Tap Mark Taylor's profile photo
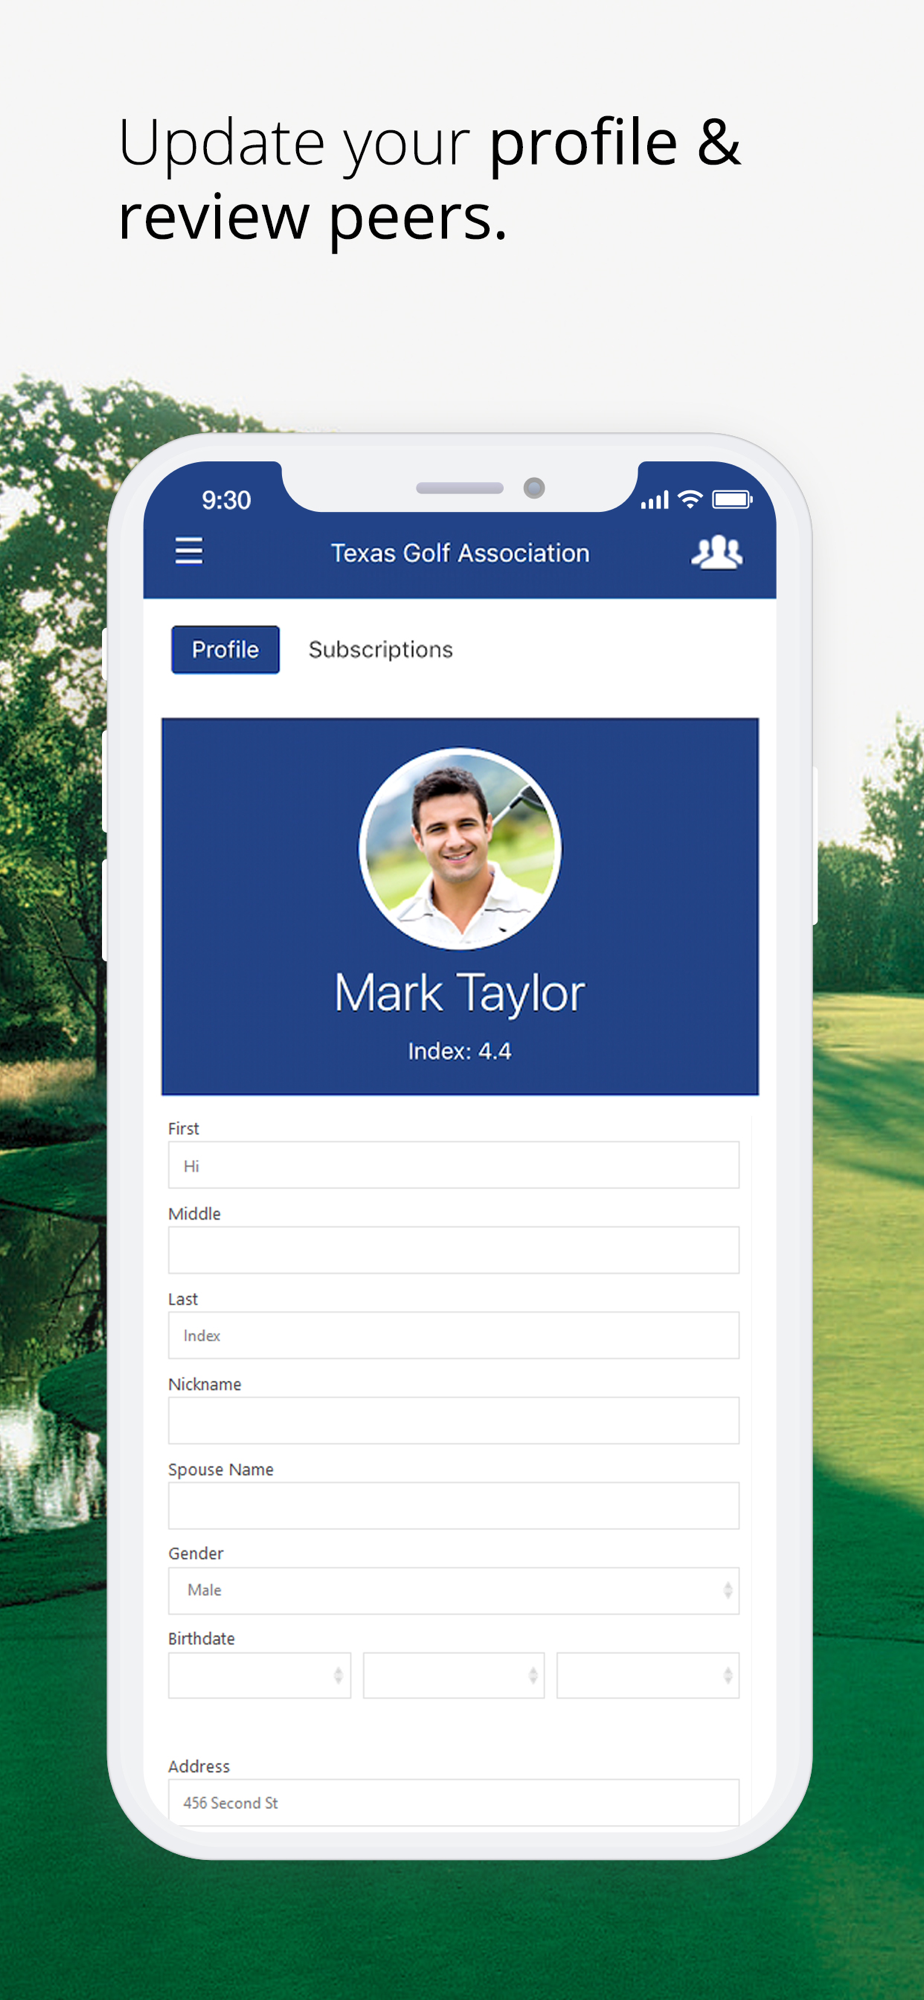This screenshot has width=924, height=2000. click(x=460, y=849)
